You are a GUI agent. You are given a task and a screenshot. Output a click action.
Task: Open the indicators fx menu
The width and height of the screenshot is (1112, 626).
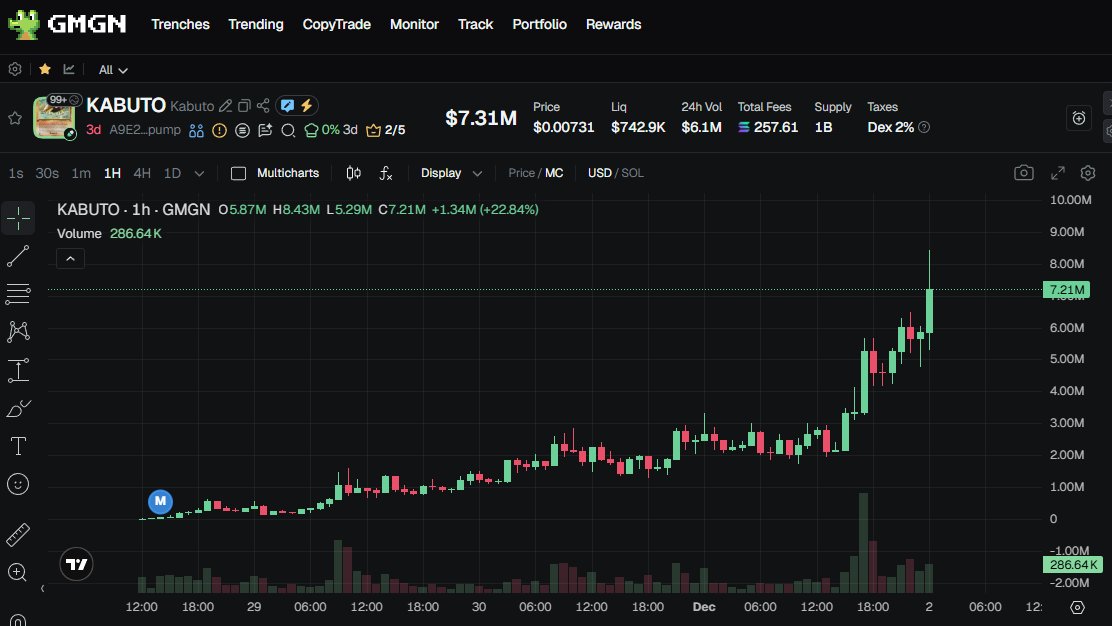pyautogui.click(x=386, y=173)
